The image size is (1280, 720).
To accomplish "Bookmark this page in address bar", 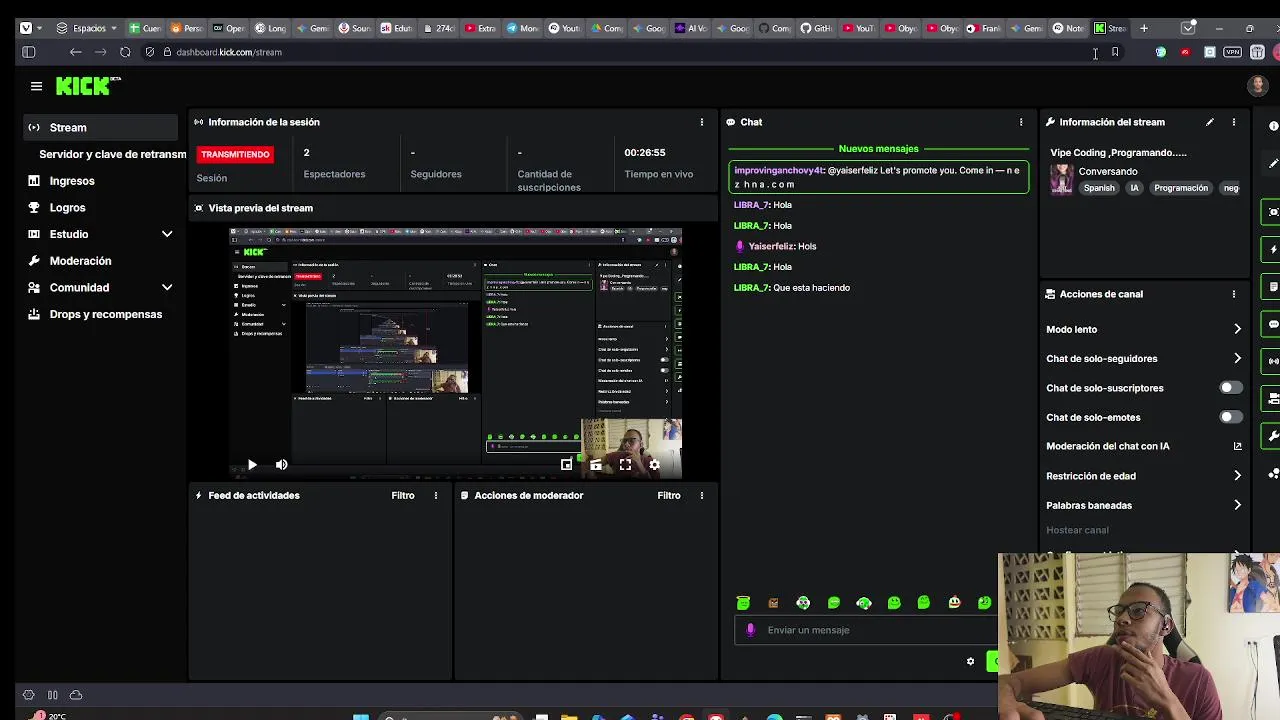I will point(1115,52).
